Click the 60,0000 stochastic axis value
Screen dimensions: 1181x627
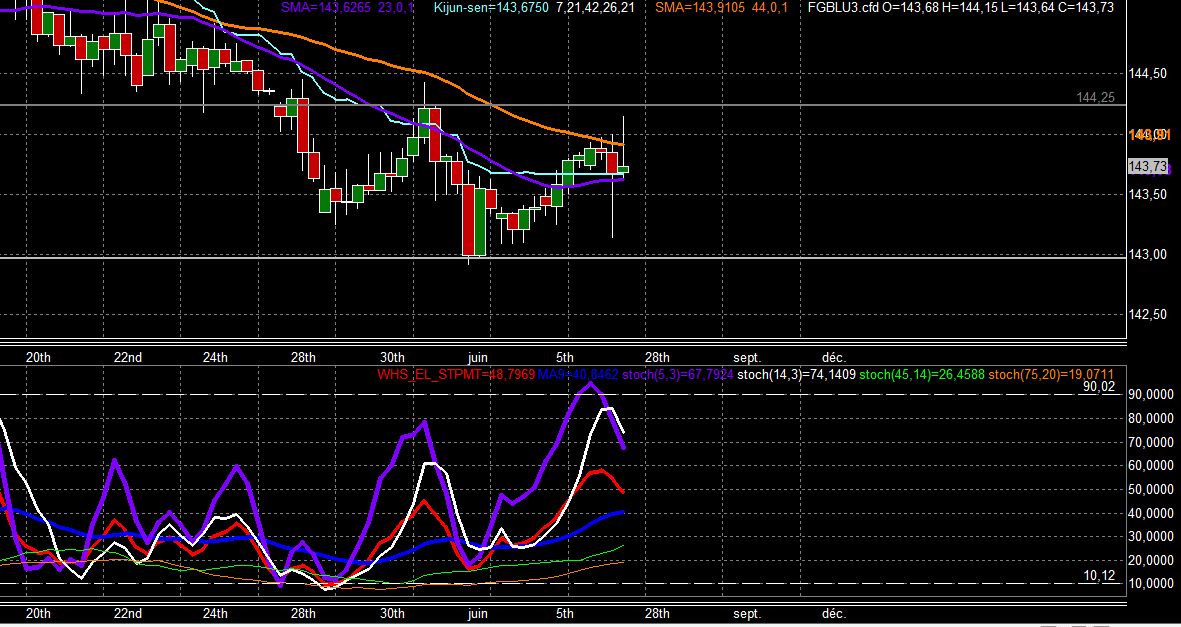pyautogui.click(x=1149, y=466)
